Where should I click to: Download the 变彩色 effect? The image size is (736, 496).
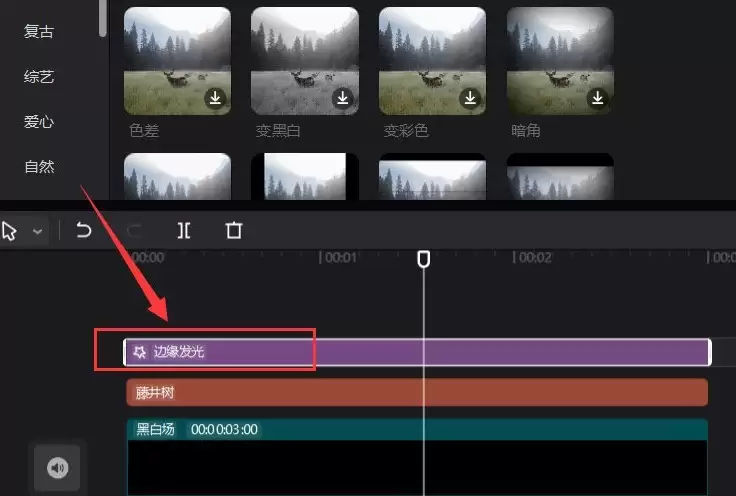click(x=470, y=98)
